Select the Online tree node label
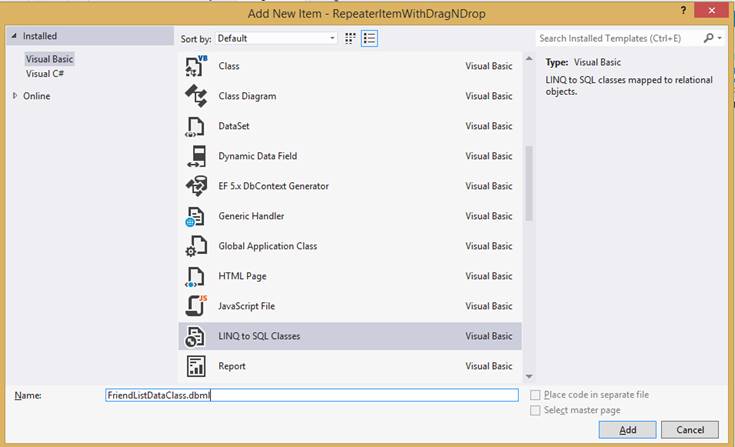The height and width of the screenshot is (447, 735). [37, 96]
